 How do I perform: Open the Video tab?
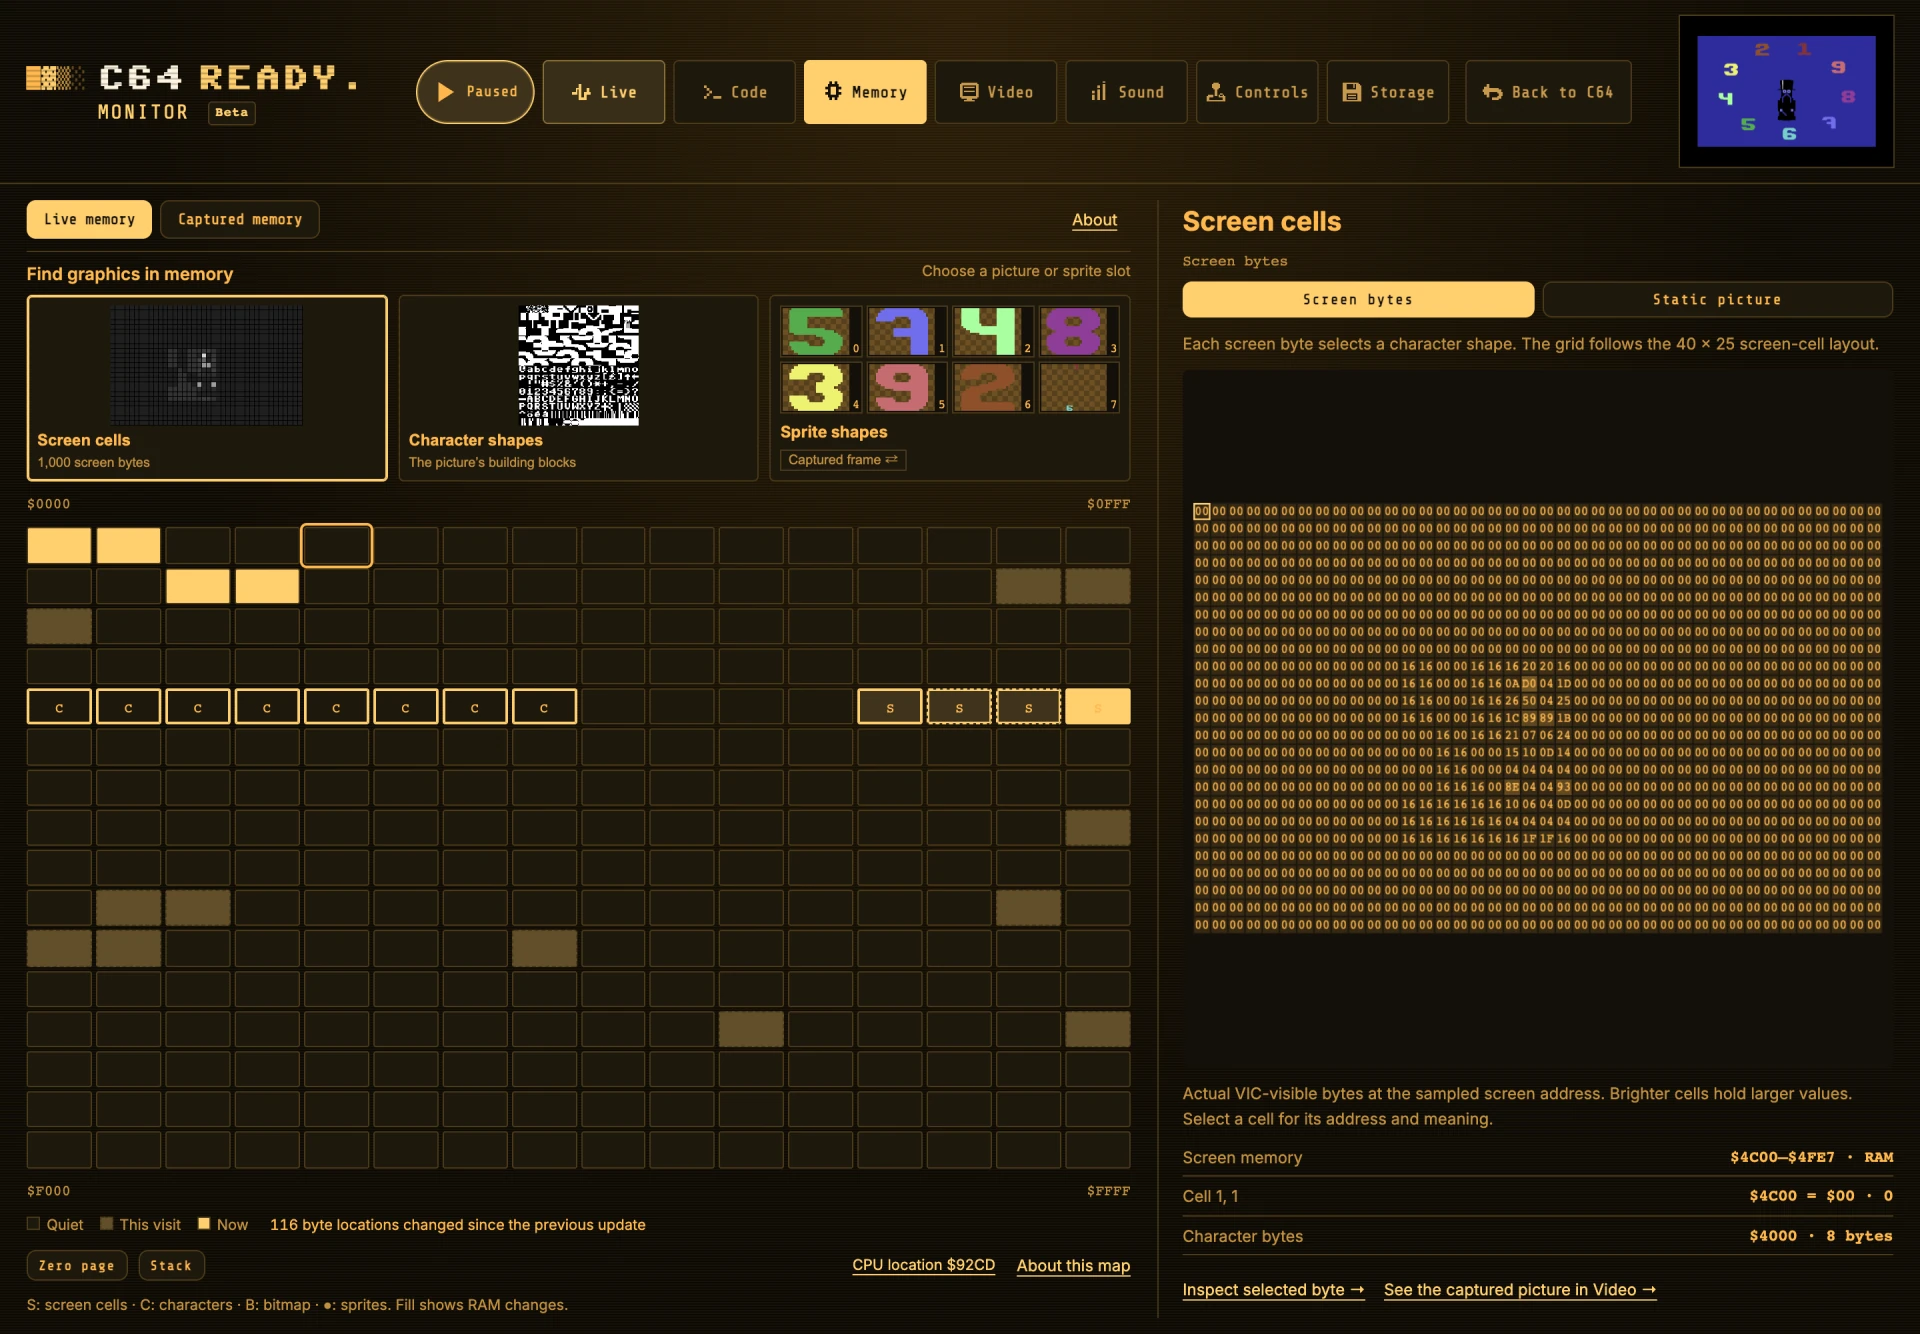click(x=996, y=92)
